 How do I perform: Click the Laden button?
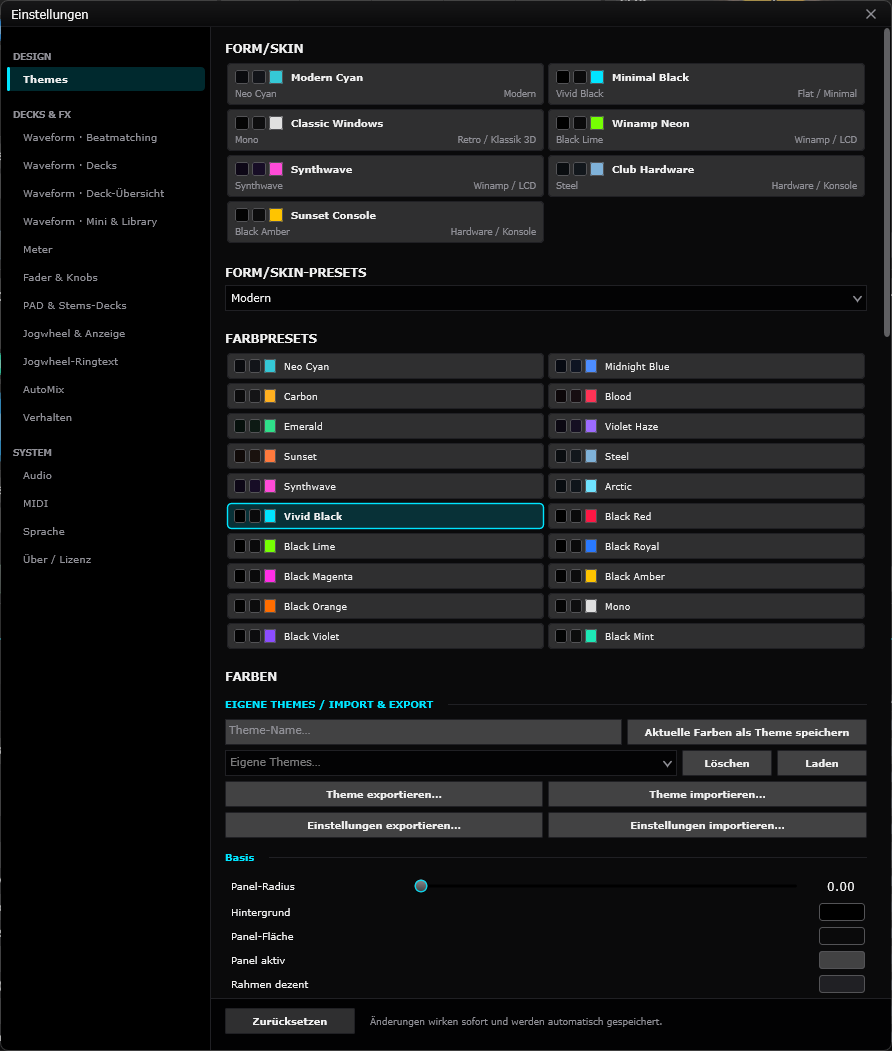coord(822,763)
